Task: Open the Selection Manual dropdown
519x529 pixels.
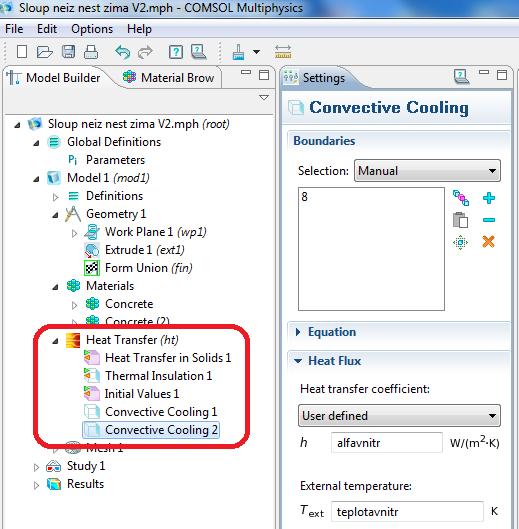Action: (427, 171)
